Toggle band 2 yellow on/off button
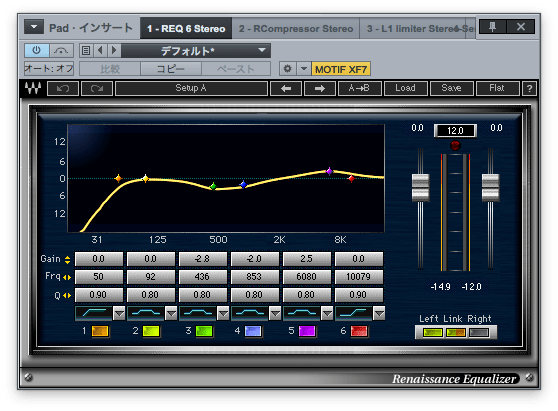Viewport: 558px width, 411px height. [151, 331]
